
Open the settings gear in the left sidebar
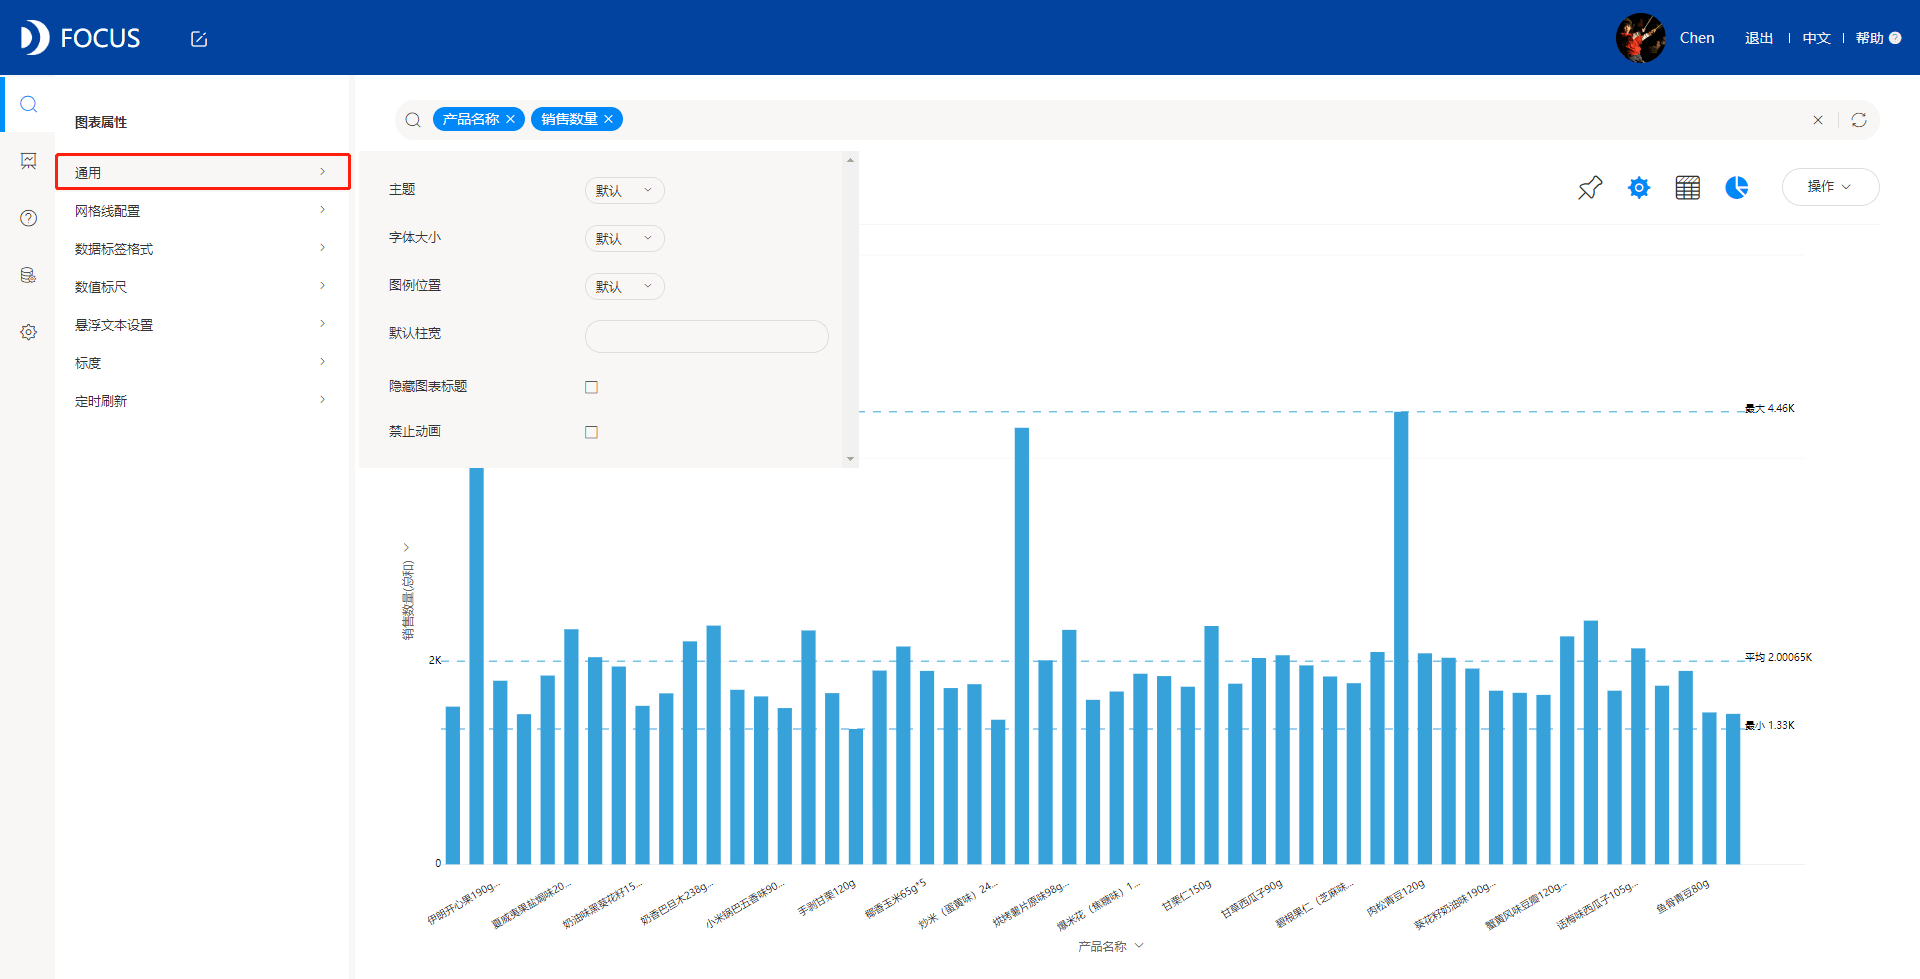click(x=28, y=332)
